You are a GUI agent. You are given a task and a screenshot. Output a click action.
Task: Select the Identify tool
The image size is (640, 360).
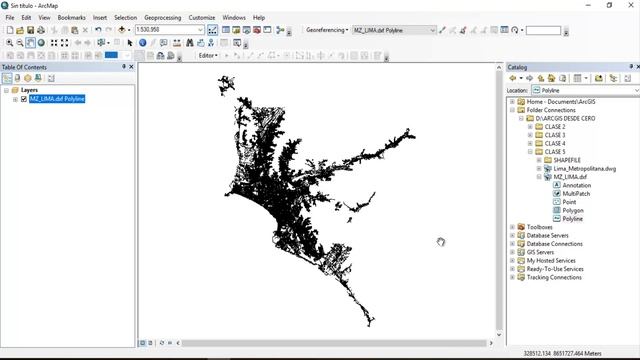click(142, 43)
